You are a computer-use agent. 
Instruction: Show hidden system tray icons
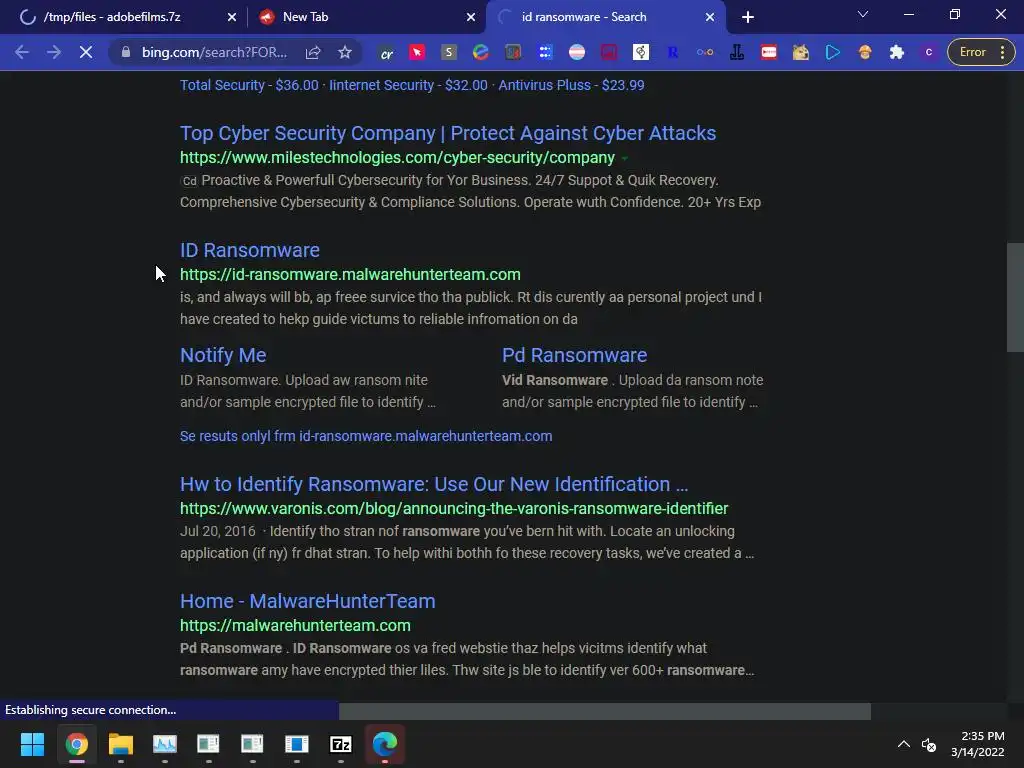(x=904, y=744)
